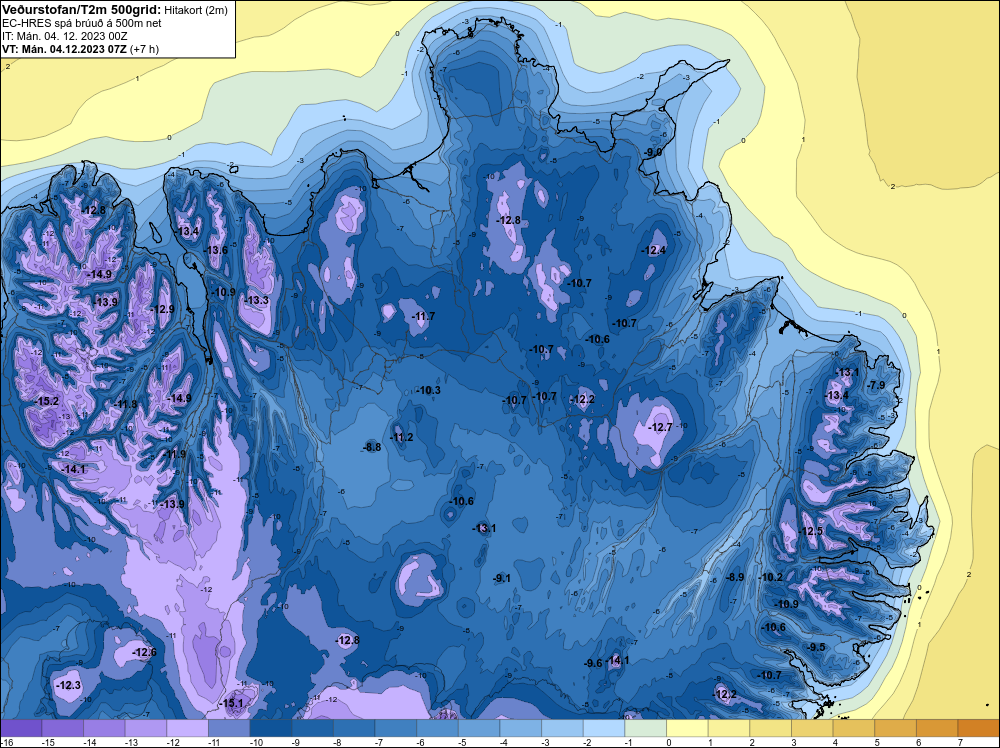Click the -11.9 temperature reading

[175, 454]
